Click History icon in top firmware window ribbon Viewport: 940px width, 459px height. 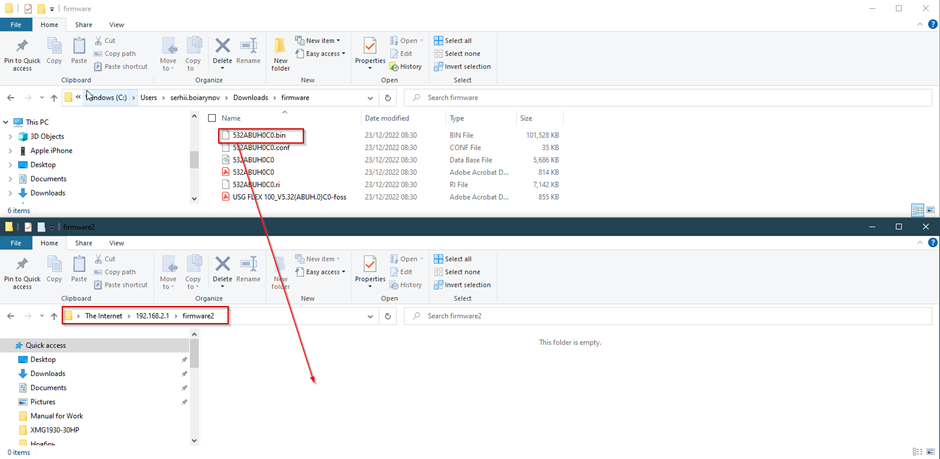click(410, 66)
